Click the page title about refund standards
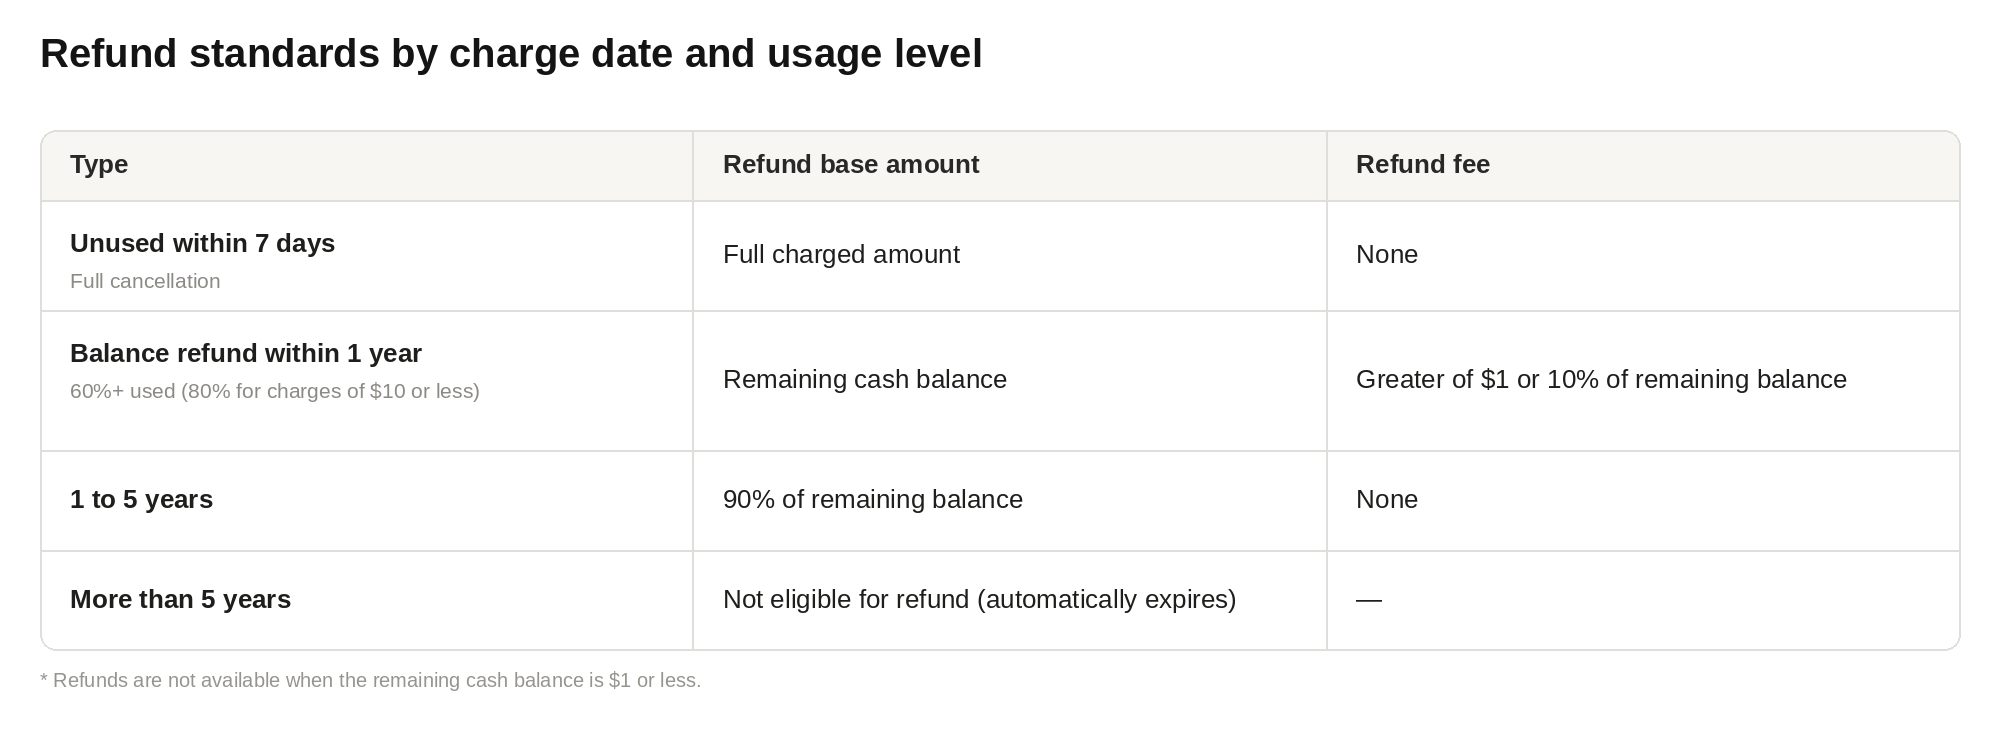 (511, 54)
